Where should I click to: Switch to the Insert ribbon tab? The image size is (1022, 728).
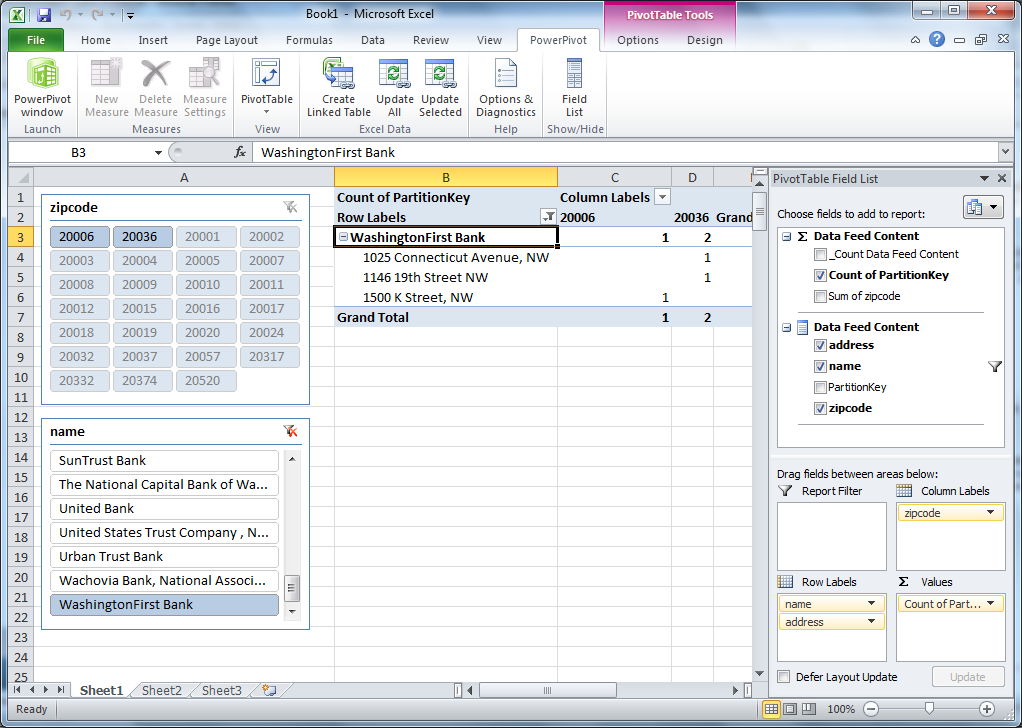pyautogui.click(x=153, y=40)
